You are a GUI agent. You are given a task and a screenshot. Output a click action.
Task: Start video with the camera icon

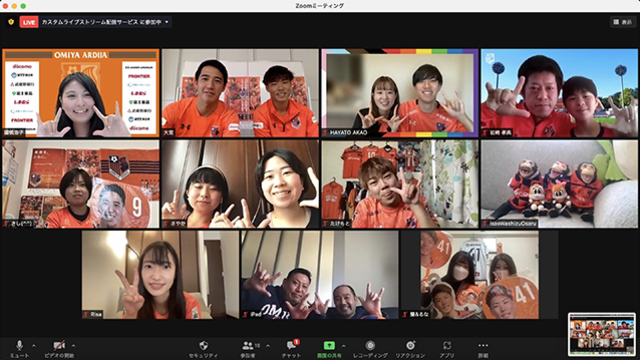click(59, 349)
